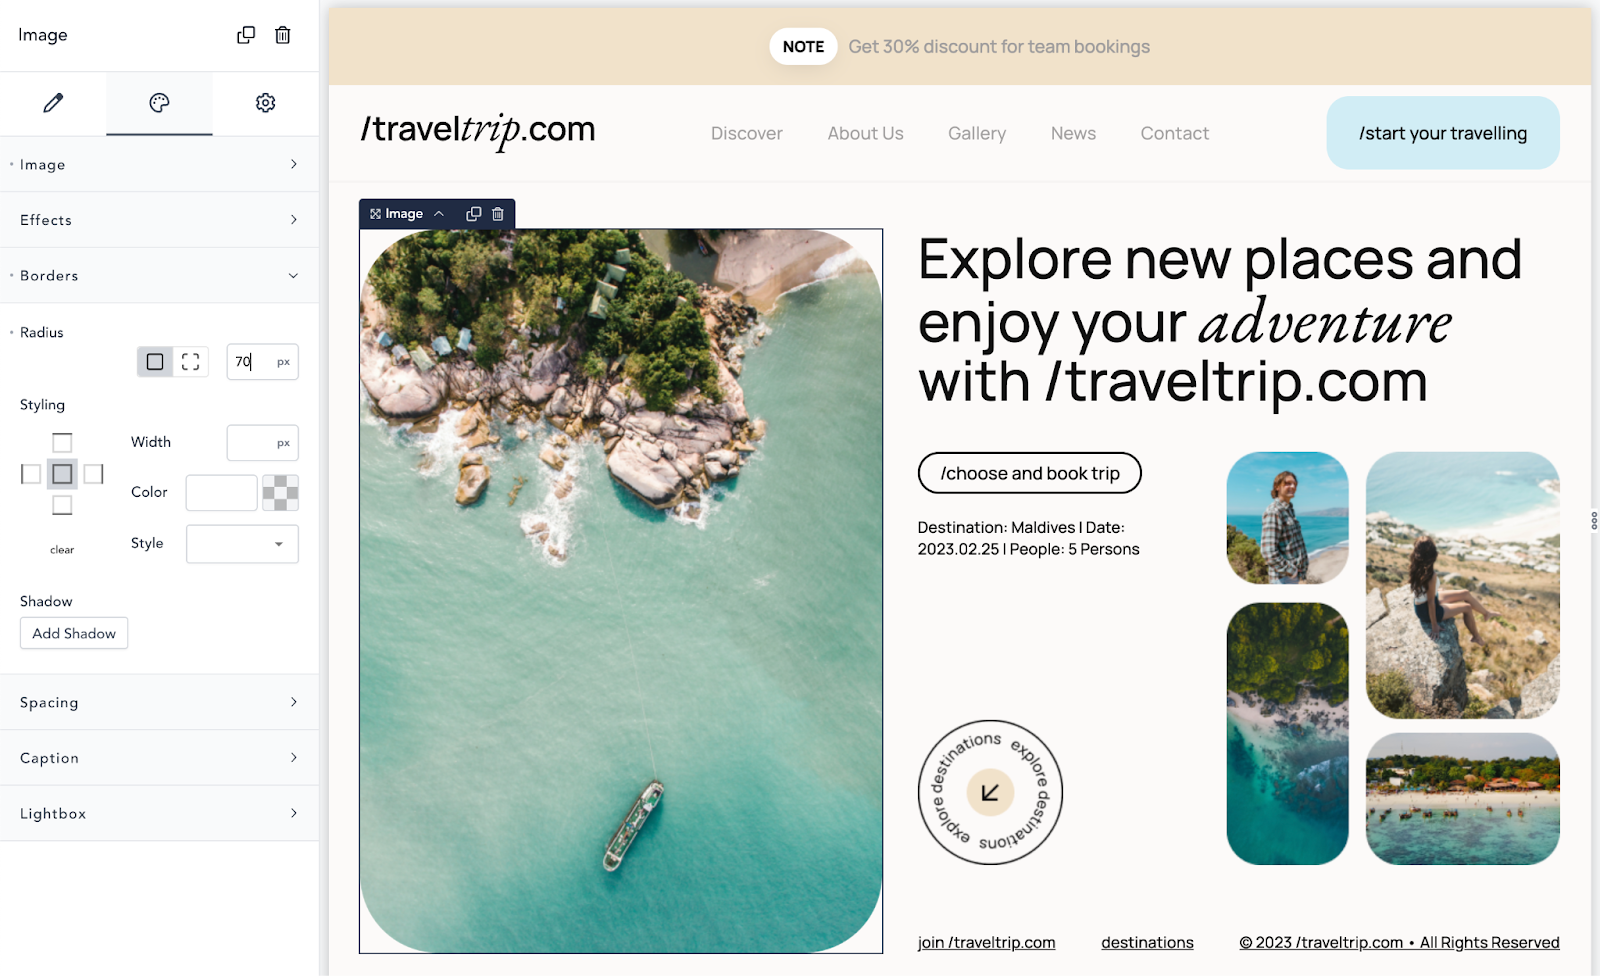The width and height of the screenshot is (1600, 976).
Task: Expand the Spacing section
Action: point(159,702)
